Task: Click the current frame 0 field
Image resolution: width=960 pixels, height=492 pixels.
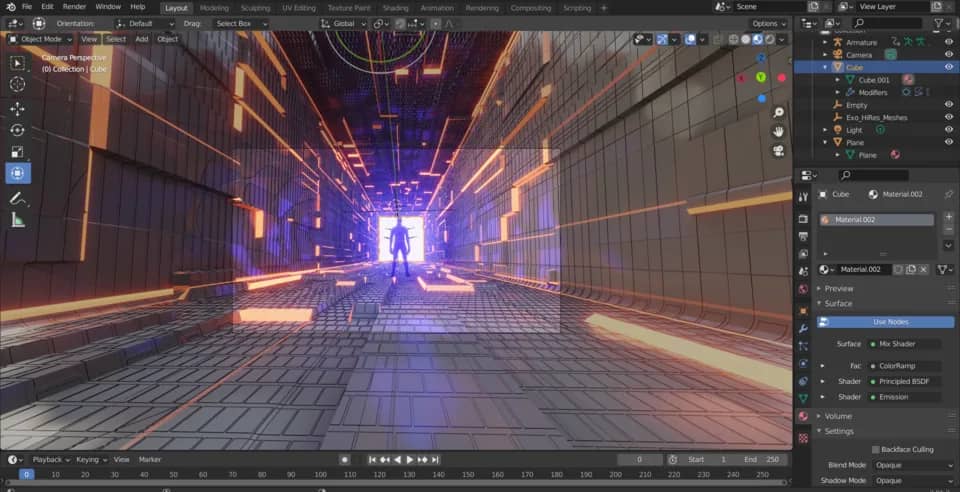Action: (x=639, y=460)
